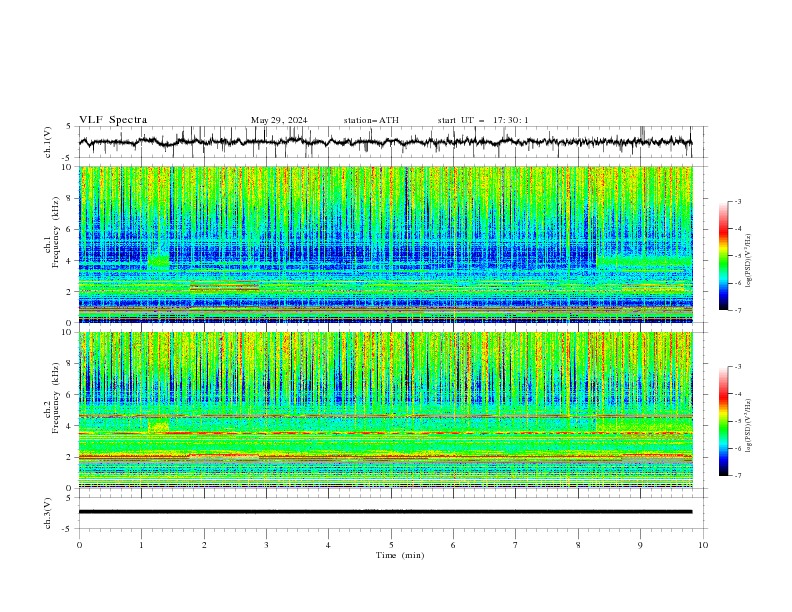This screenshot has height=612, width=792.
Task: Click the 'Time (min)' axis title
Action: coord(400,555)
